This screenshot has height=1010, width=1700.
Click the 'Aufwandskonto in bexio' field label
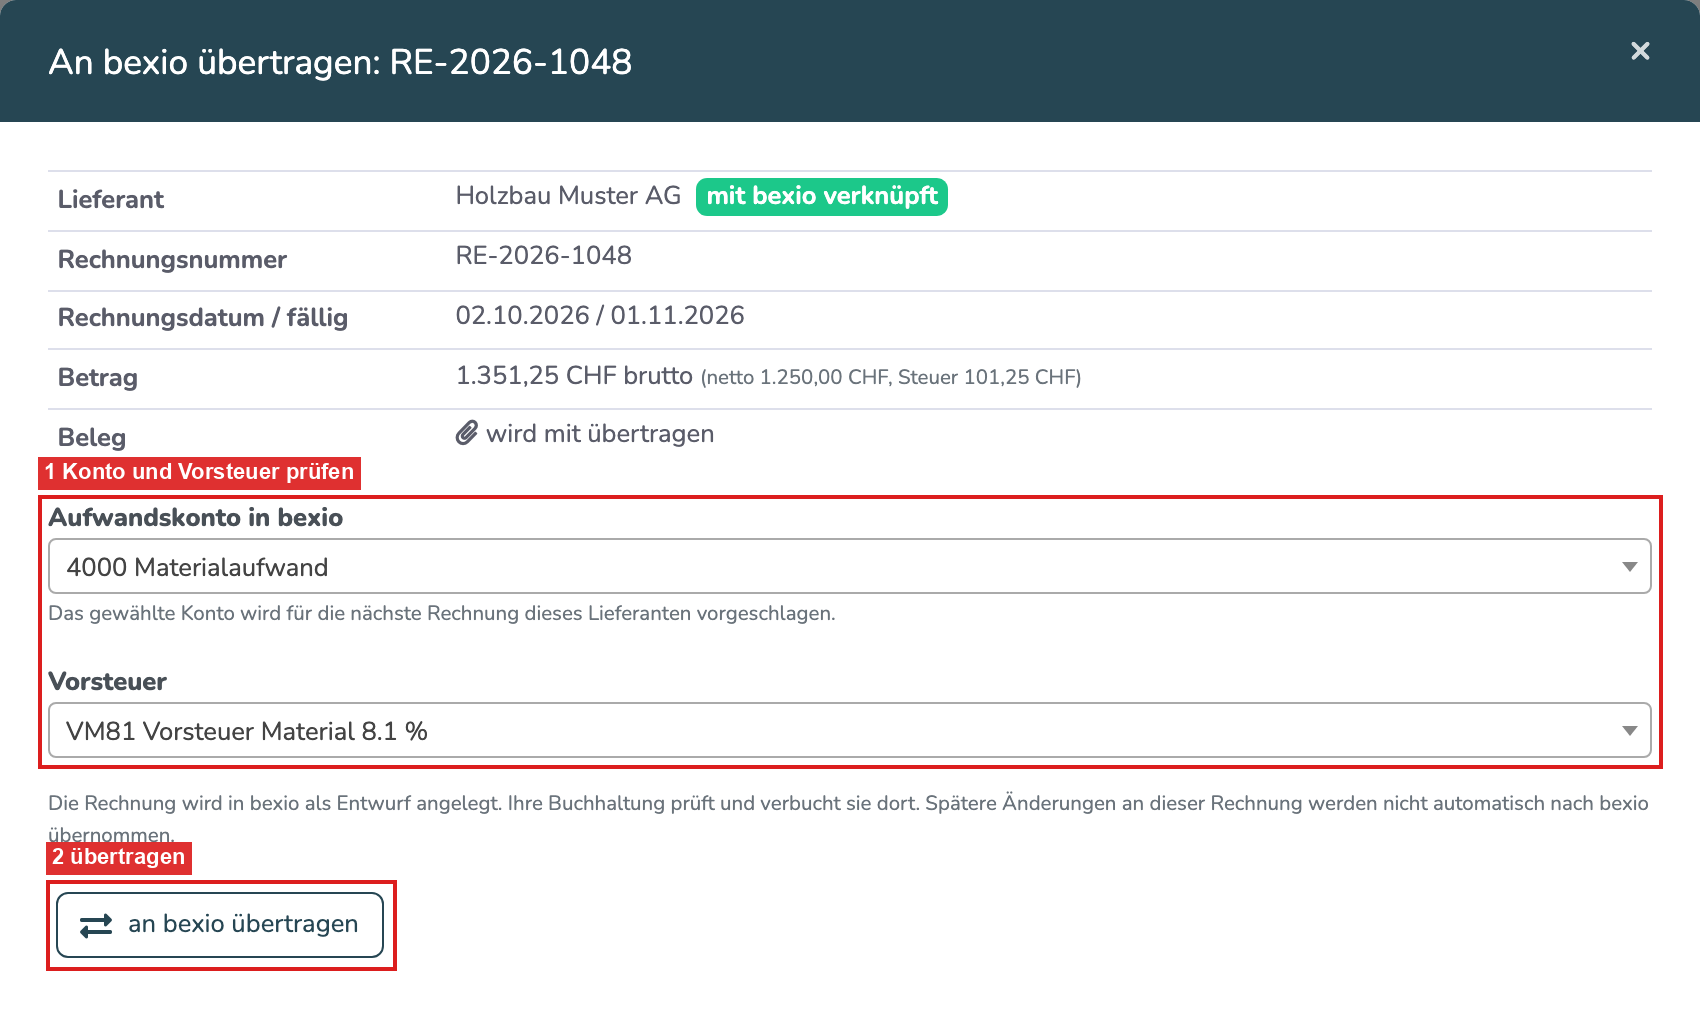196,518
